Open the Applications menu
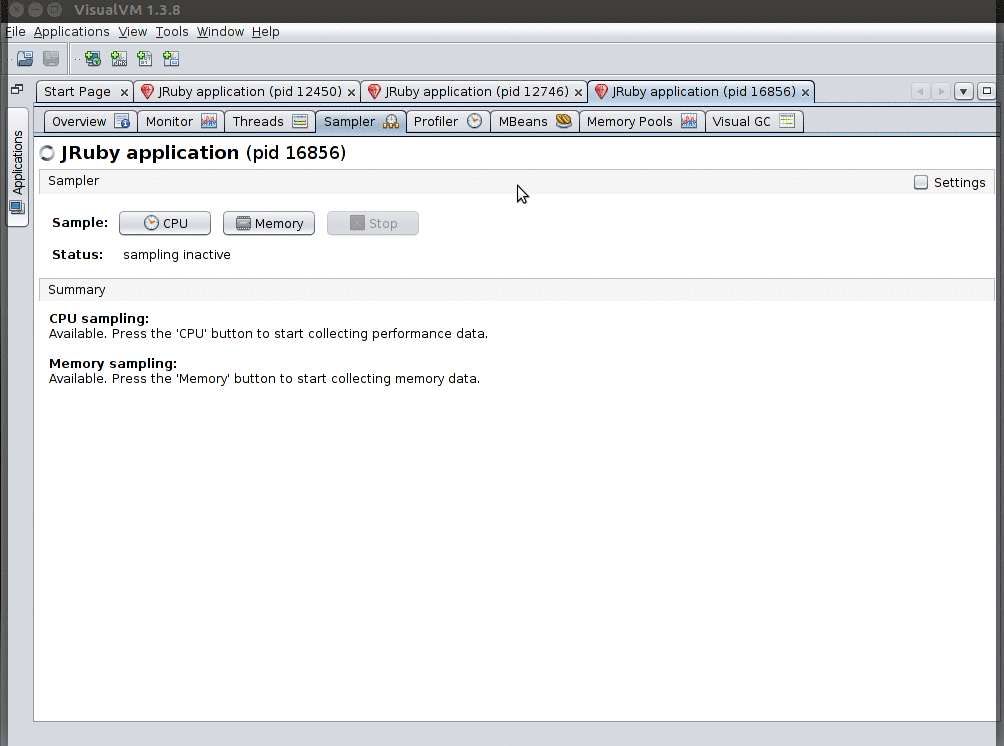1004x746 pixels. coord(71,31)
